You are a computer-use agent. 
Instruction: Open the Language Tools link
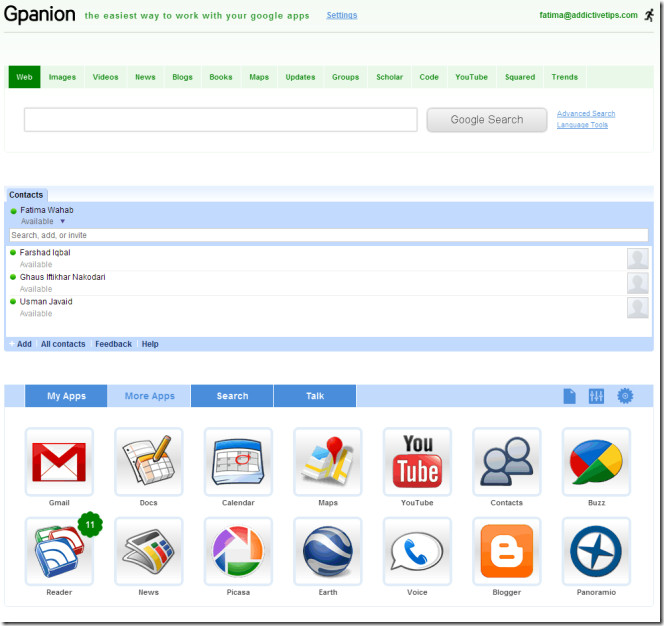(582, 125)
